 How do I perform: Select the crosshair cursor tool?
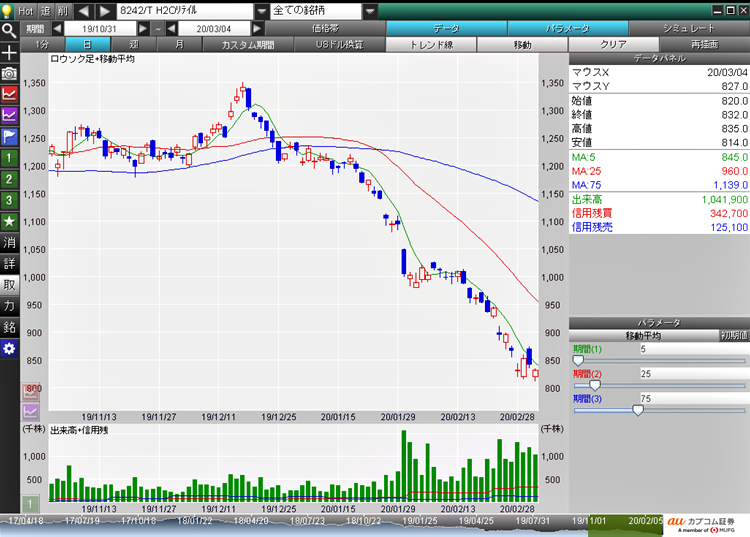coord(9,52)
